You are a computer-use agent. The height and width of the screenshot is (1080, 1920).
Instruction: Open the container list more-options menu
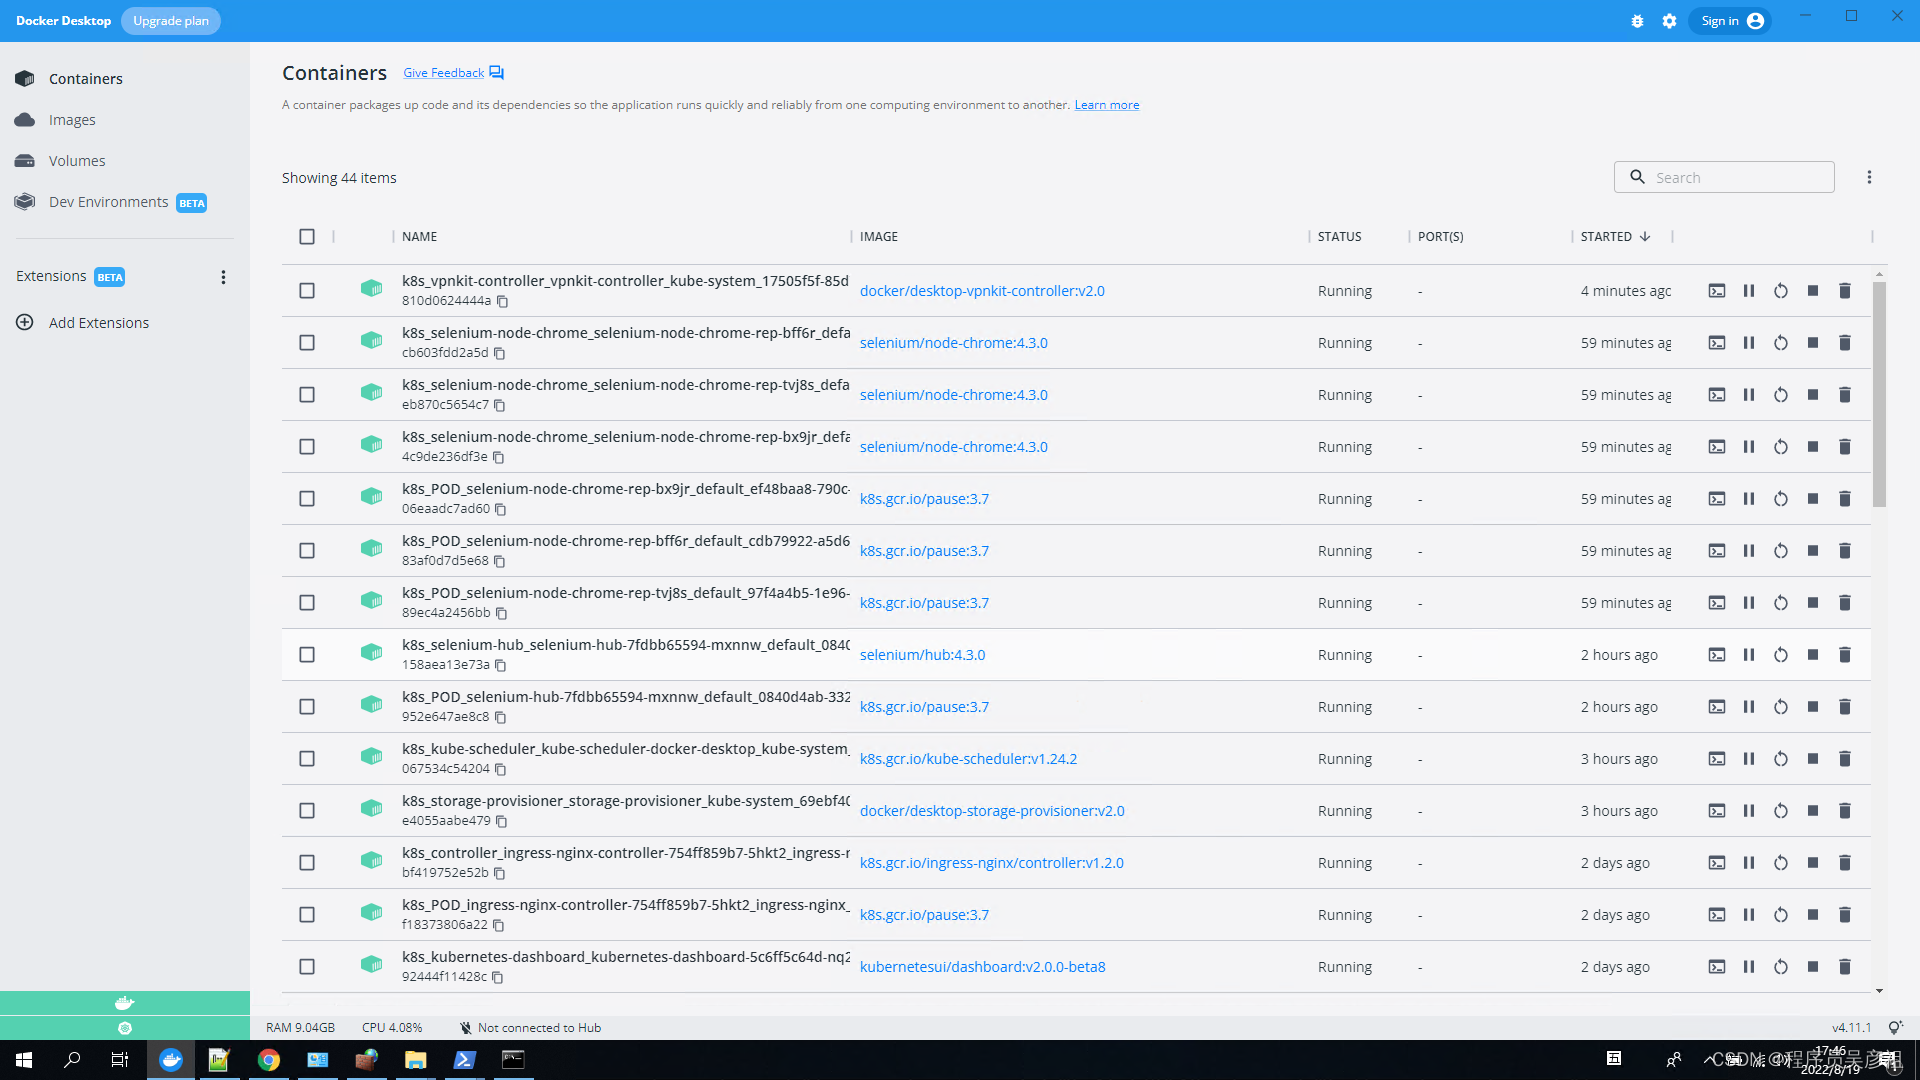[1869, 177]
